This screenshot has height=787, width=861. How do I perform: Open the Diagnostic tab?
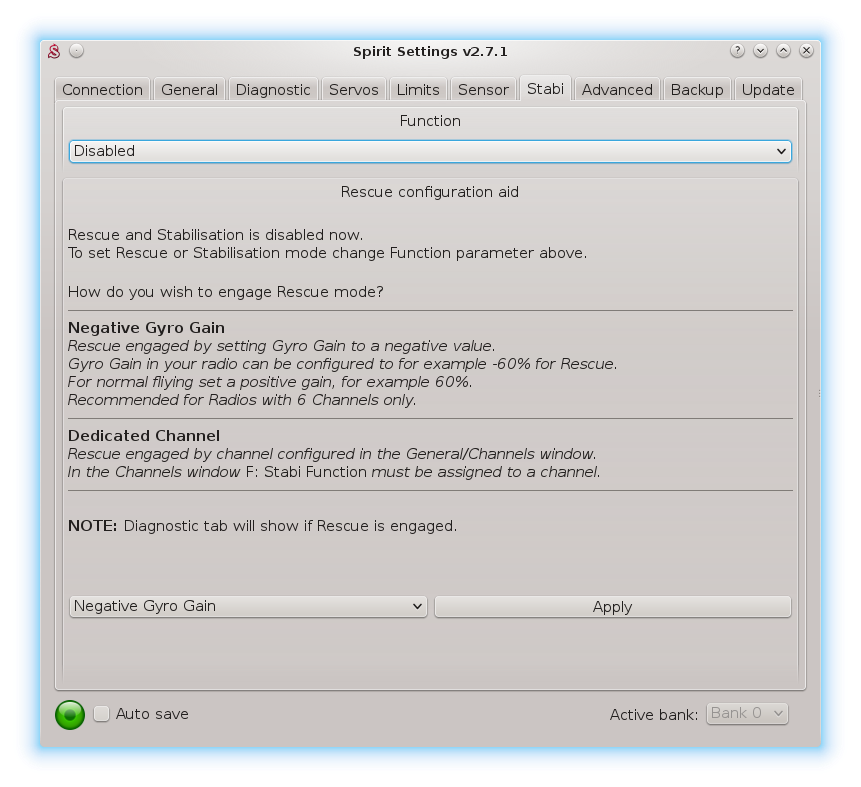click(273, 90)
